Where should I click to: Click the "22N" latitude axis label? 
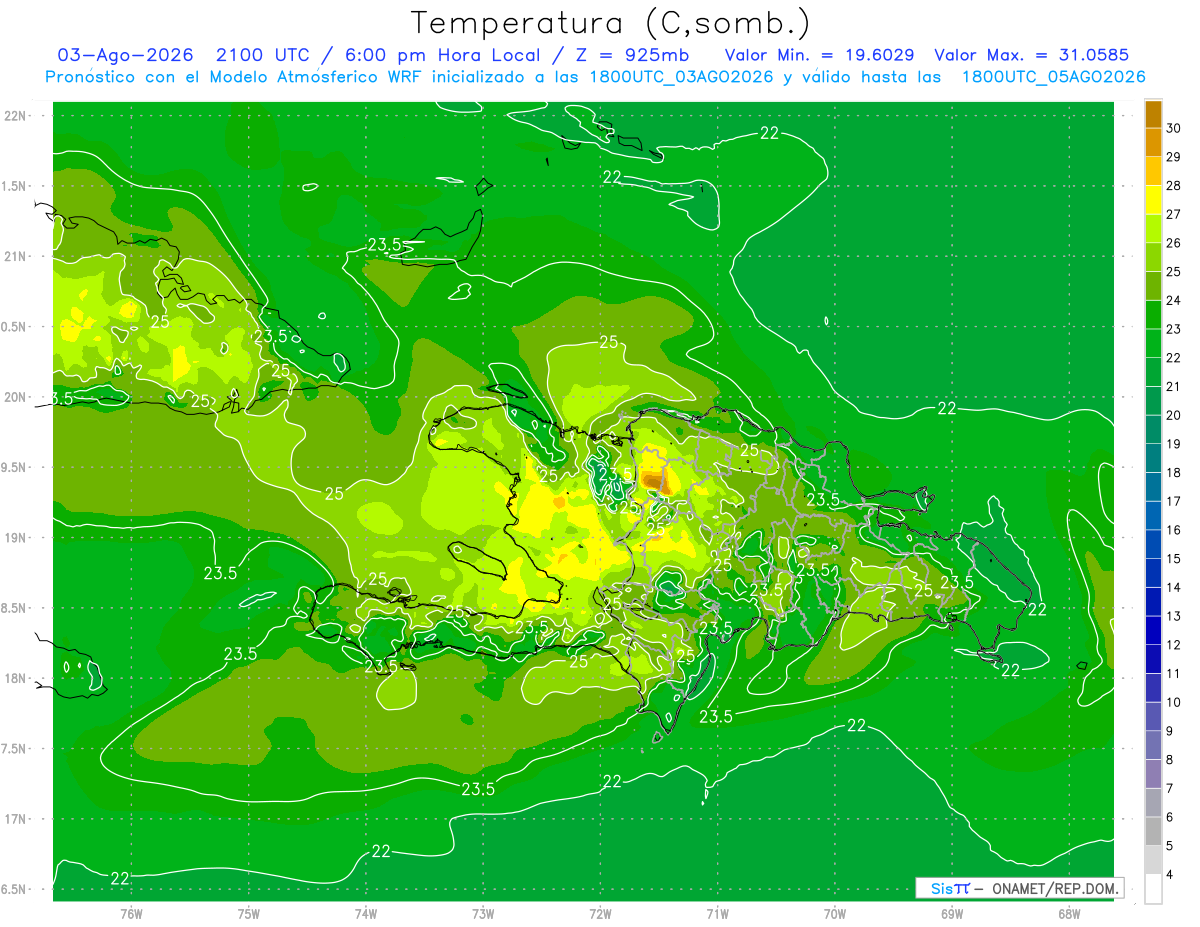coord(14,115)
